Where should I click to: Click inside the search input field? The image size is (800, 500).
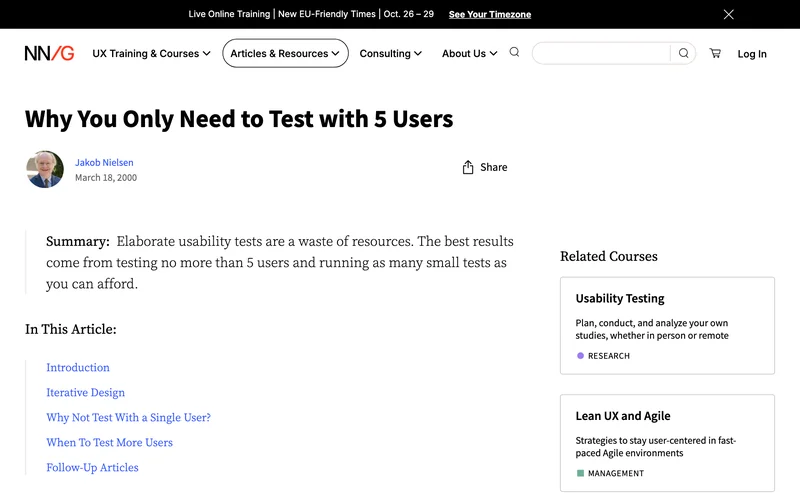click(602, 53)
